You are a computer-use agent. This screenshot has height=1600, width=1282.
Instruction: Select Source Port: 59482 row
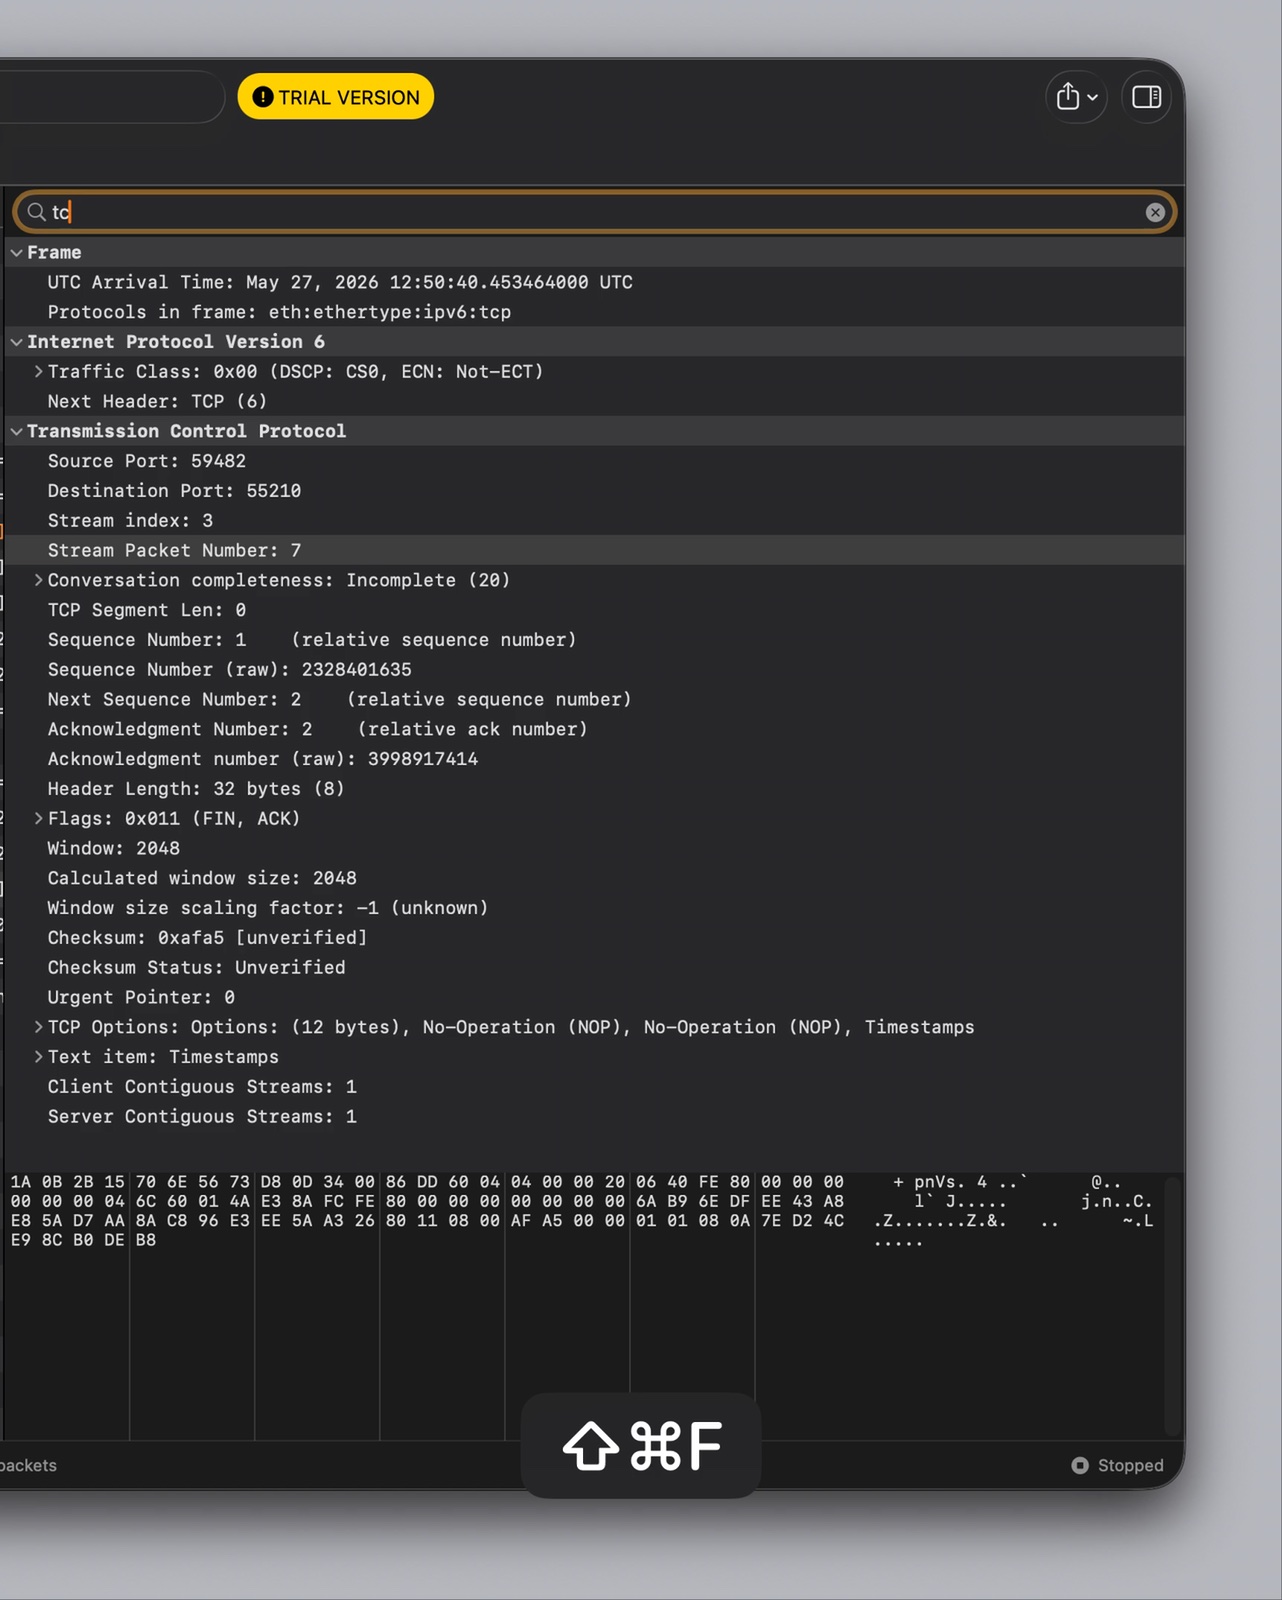point(595,461)
